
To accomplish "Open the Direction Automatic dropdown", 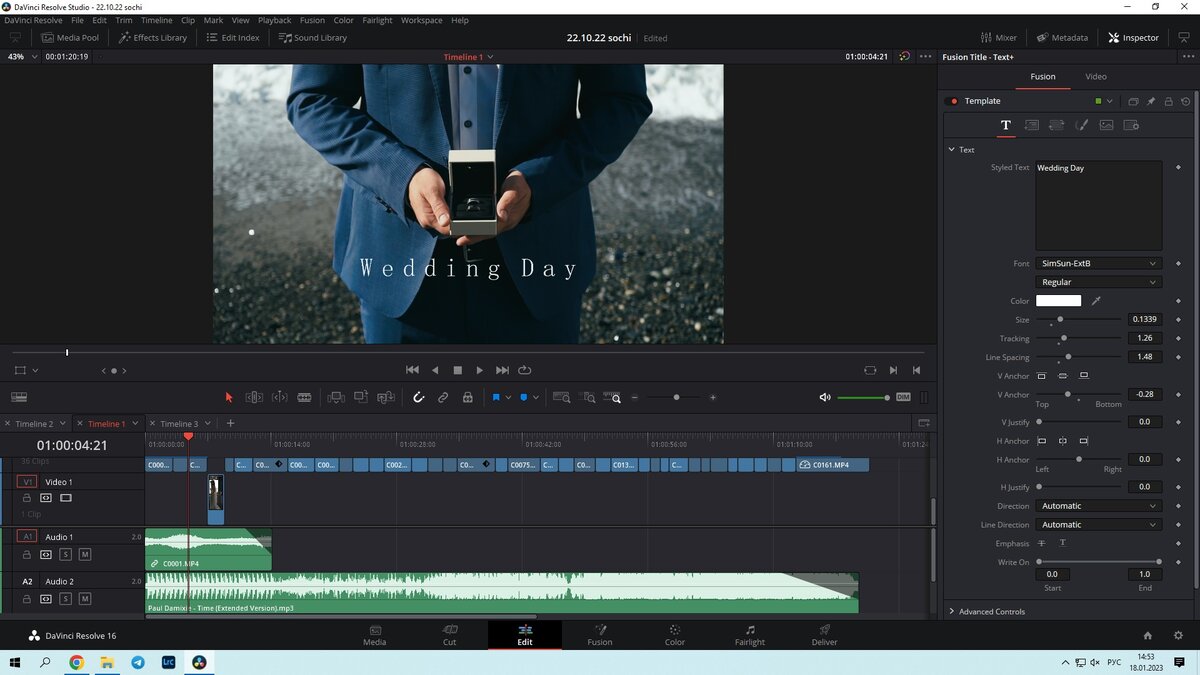I will click(1098, 506).
